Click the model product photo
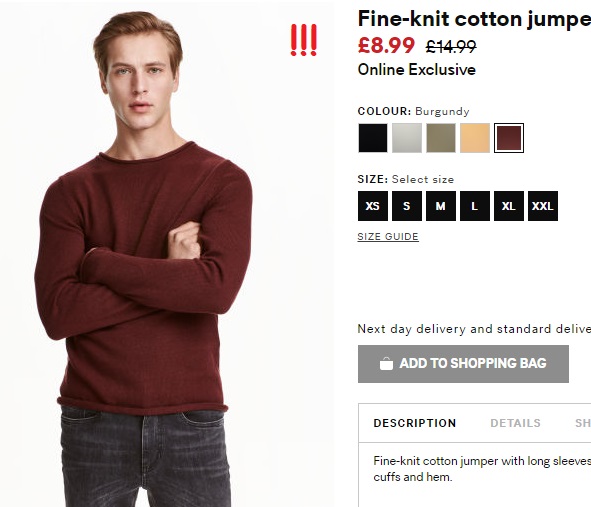The width and height of the screenshot is (591, 507). [x=167, y=254]
